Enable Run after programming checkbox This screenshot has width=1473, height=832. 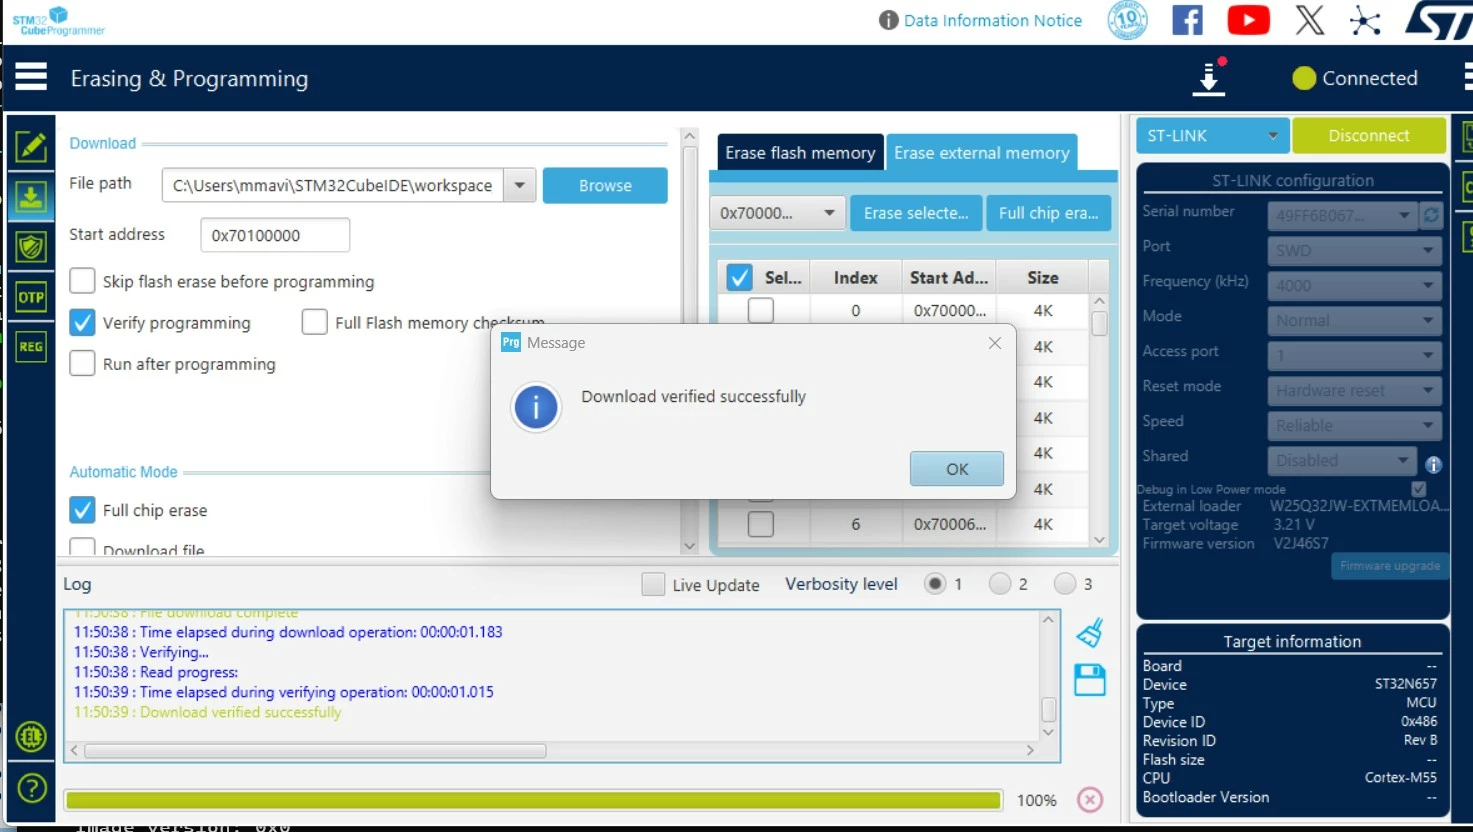(x=82, y=363)
